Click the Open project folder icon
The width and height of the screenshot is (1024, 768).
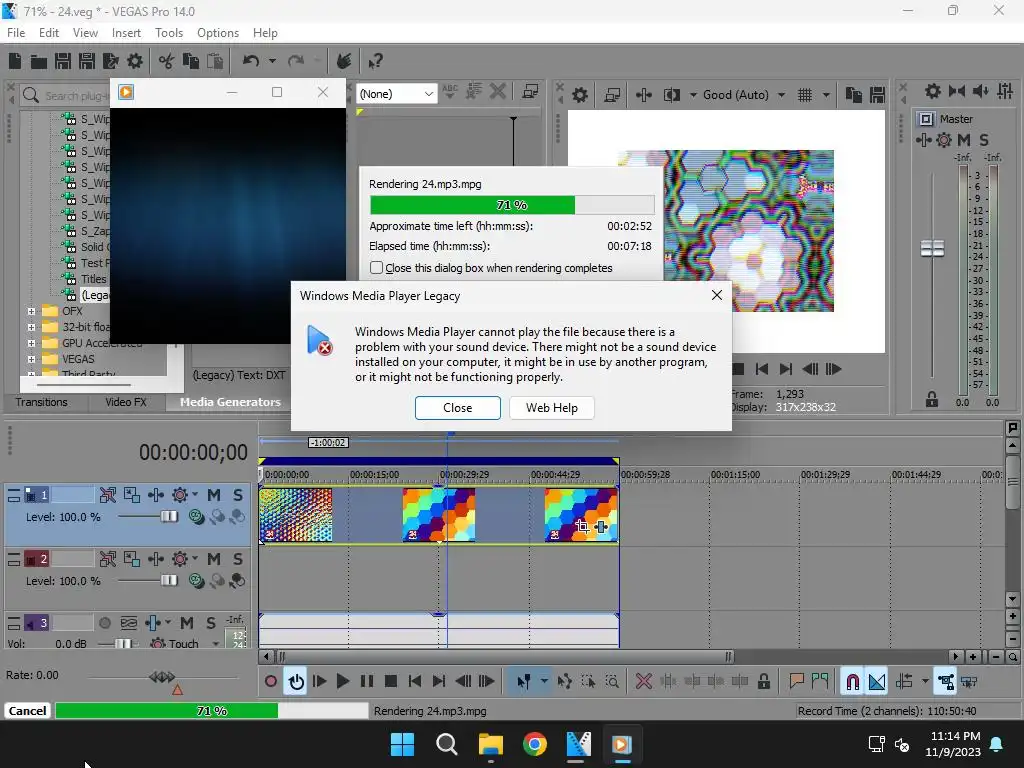pos(39,61)
